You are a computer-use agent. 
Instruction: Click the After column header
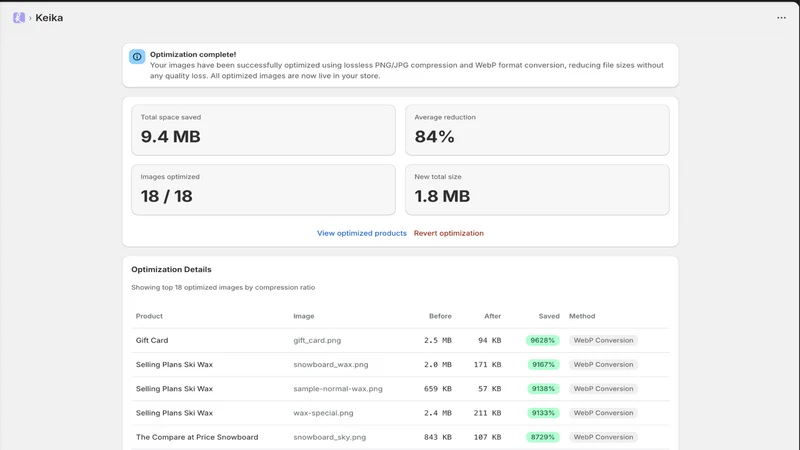[492, 316]
